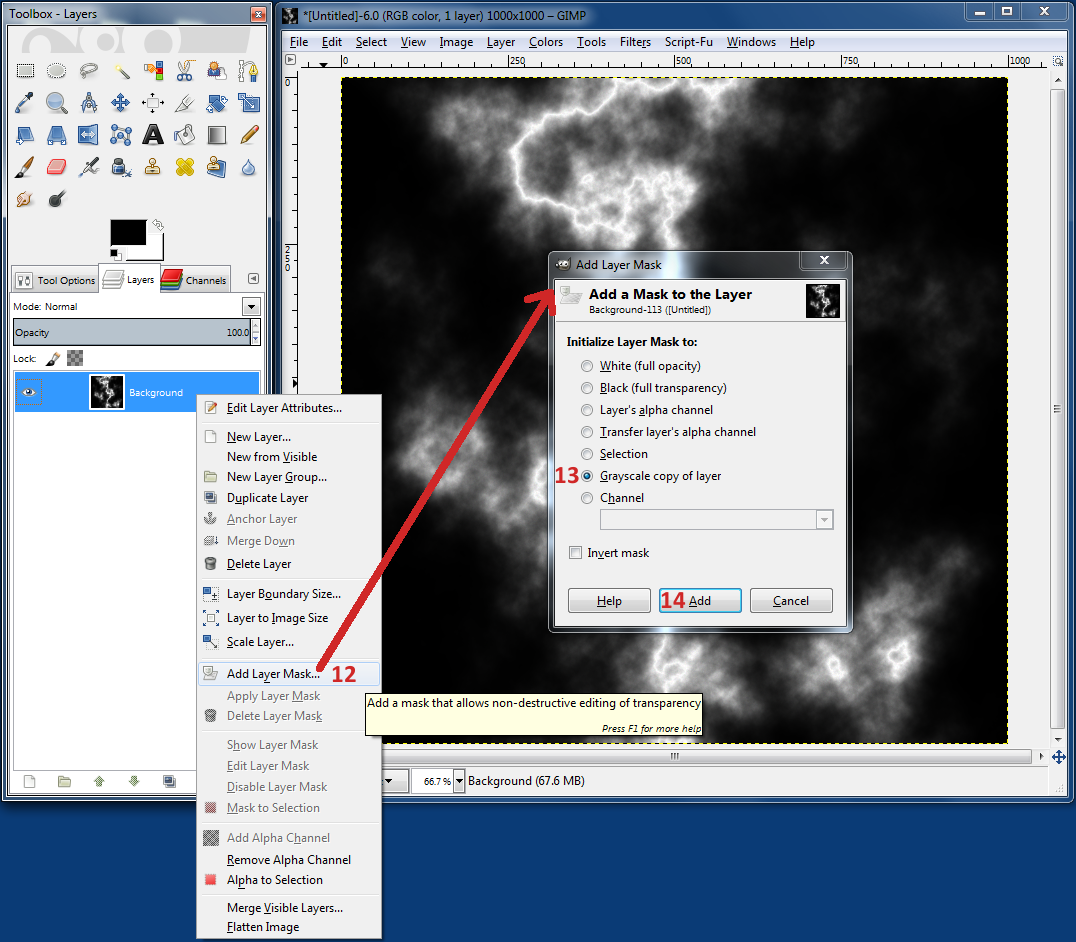Image resolution: width=1076 pixels, height=942 pixels.
Task: Choose the Text tool
Action: pos(153,135)
